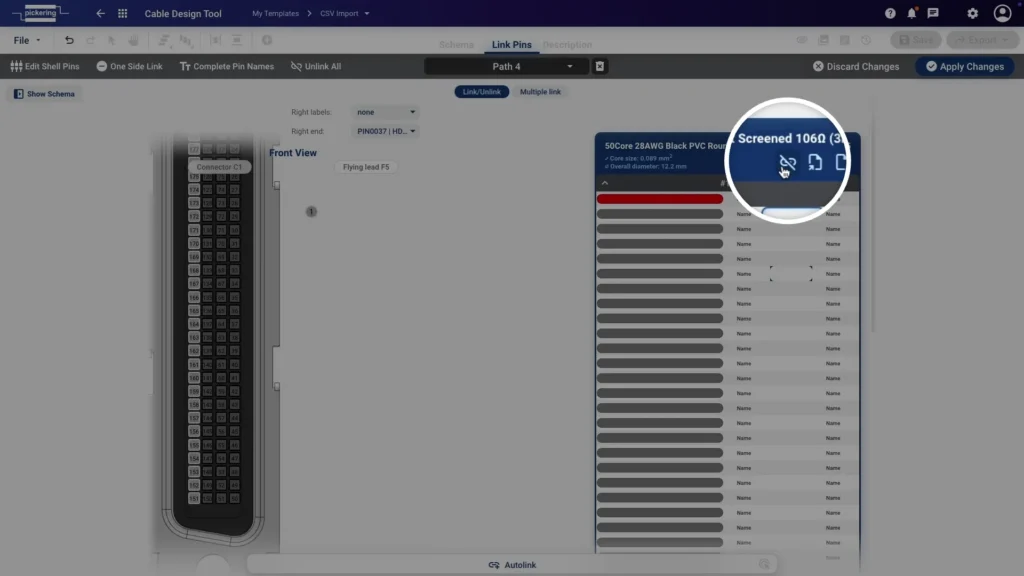Click the Save button
The width and height of the screenshot is (1024, 576).
point(916,40)
